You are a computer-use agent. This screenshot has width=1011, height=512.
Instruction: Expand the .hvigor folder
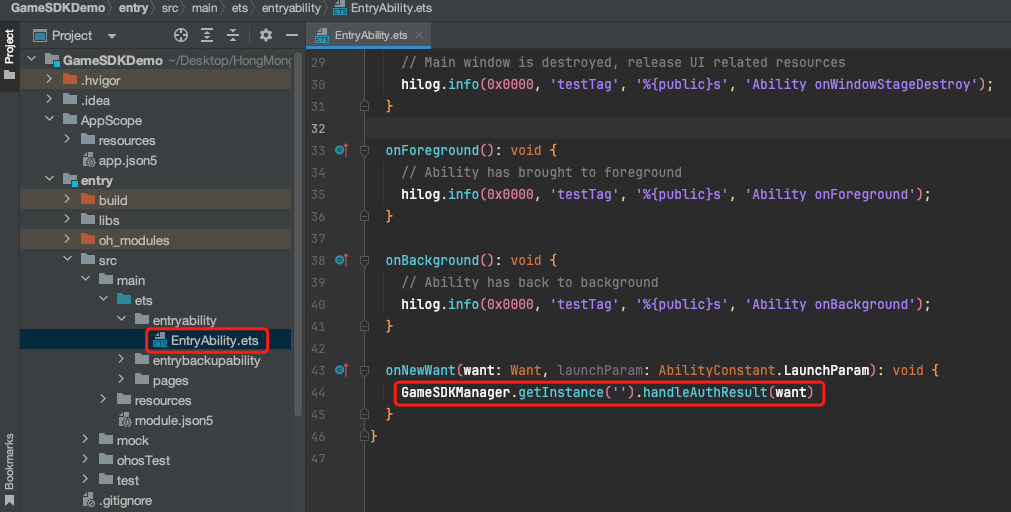[50, 80]
